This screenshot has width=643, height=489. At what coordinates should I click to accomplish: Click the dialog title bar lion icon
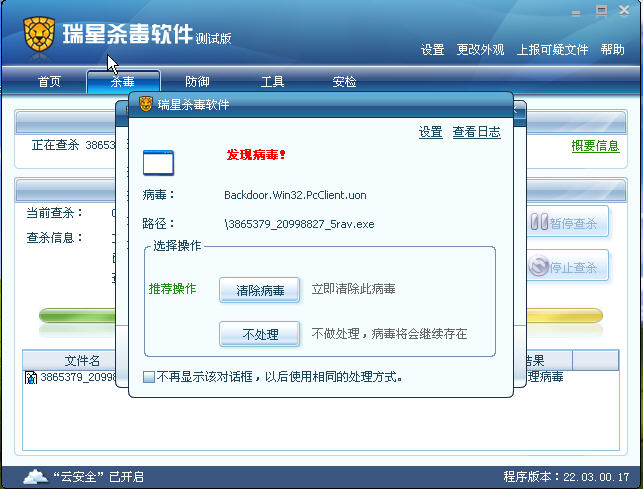pyautogui.click(x=146, y=104)
